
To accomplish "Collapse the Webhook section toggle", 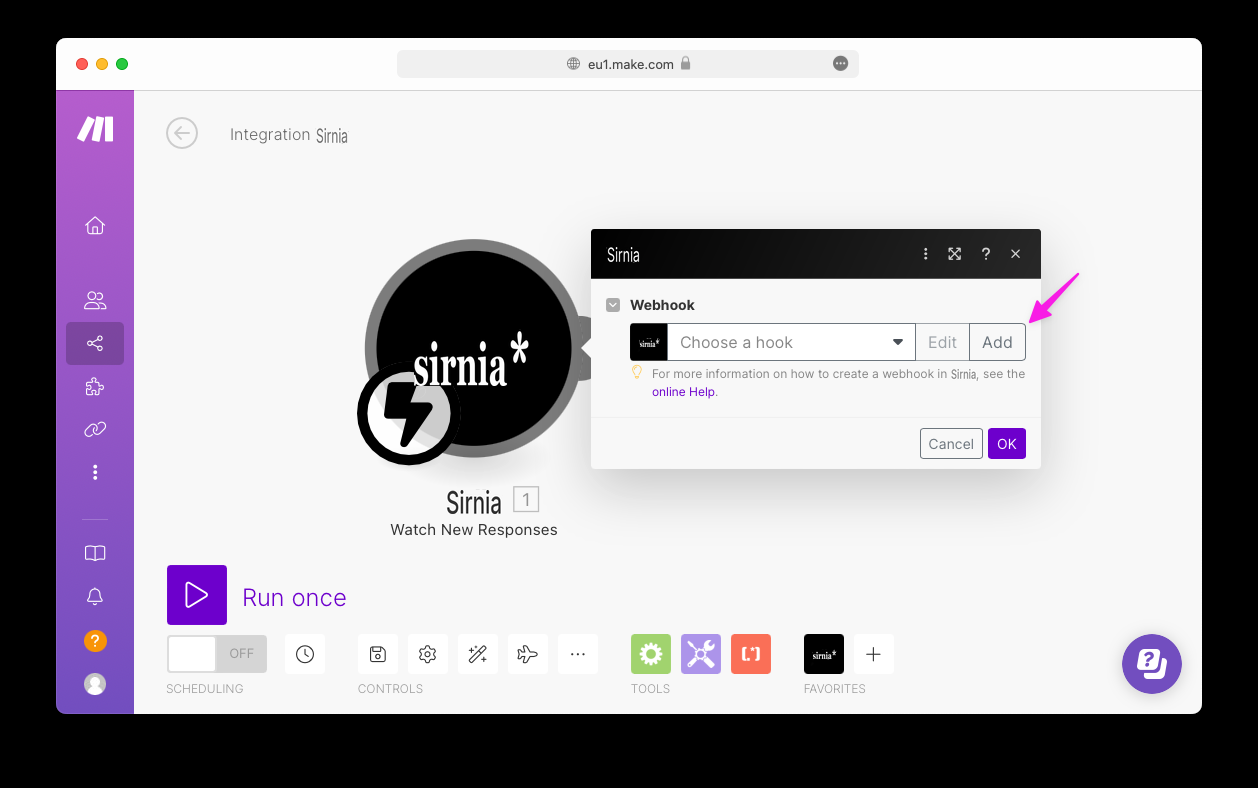I will tap(612, 305).
